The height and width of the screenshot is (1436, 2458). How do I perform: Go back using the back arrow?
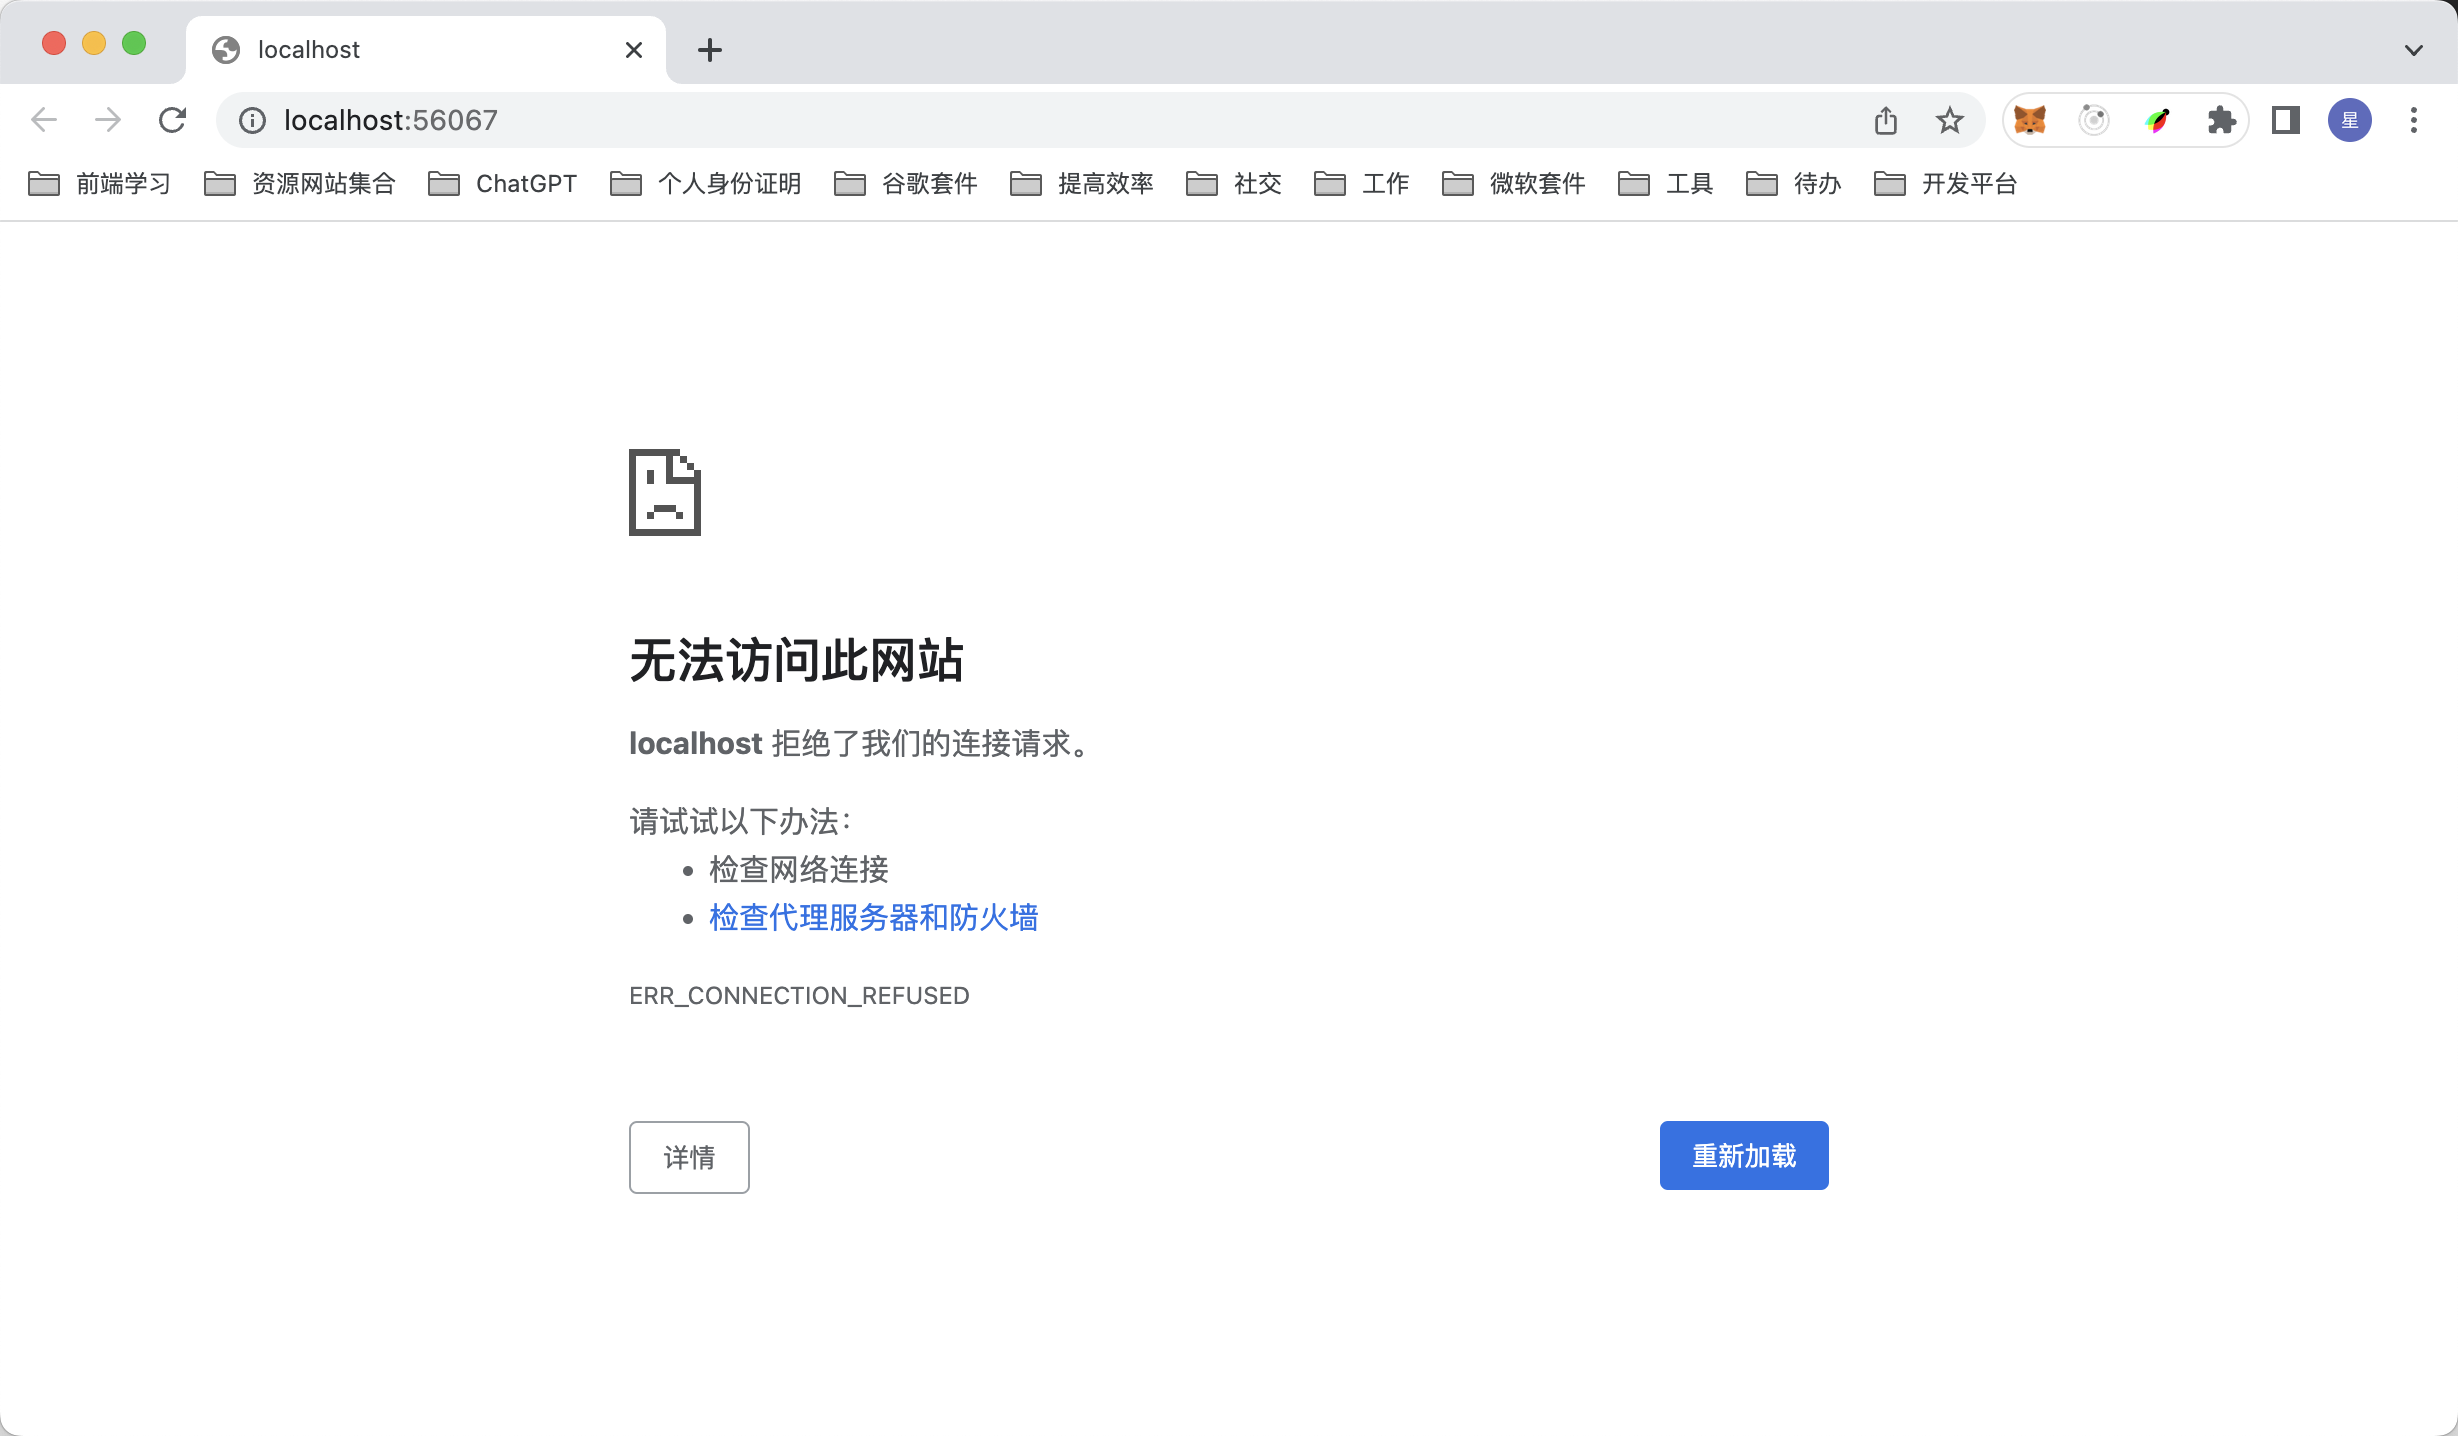click(43, 119)
